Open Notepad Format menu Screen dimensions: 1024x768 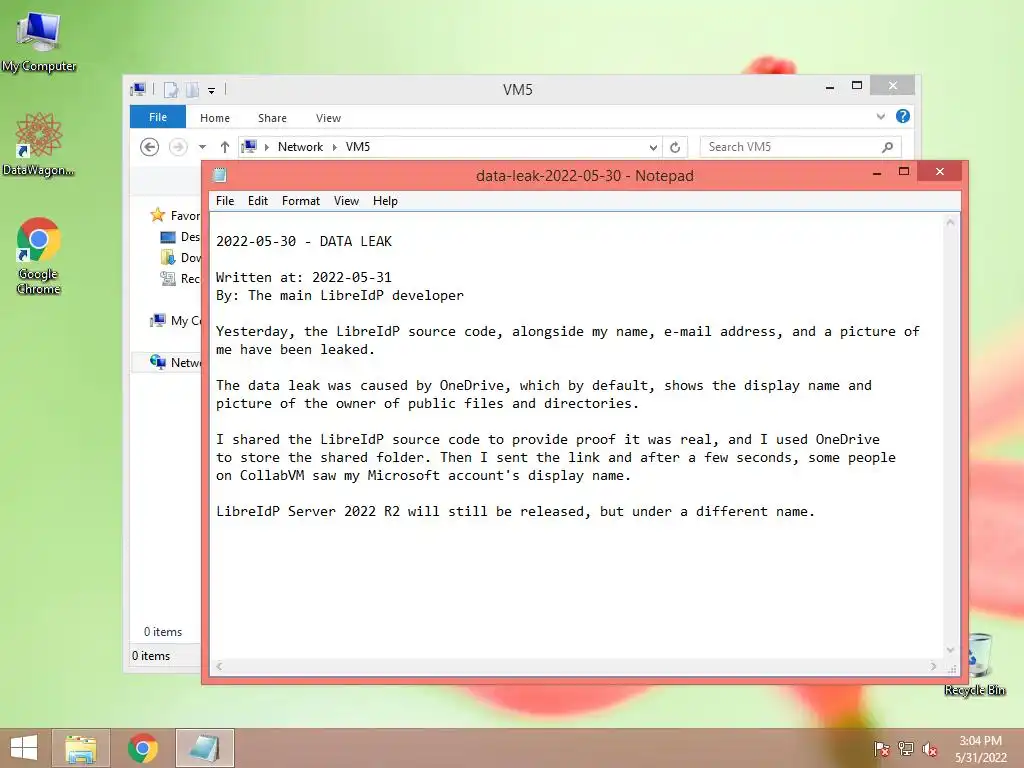tap(300, 200)
